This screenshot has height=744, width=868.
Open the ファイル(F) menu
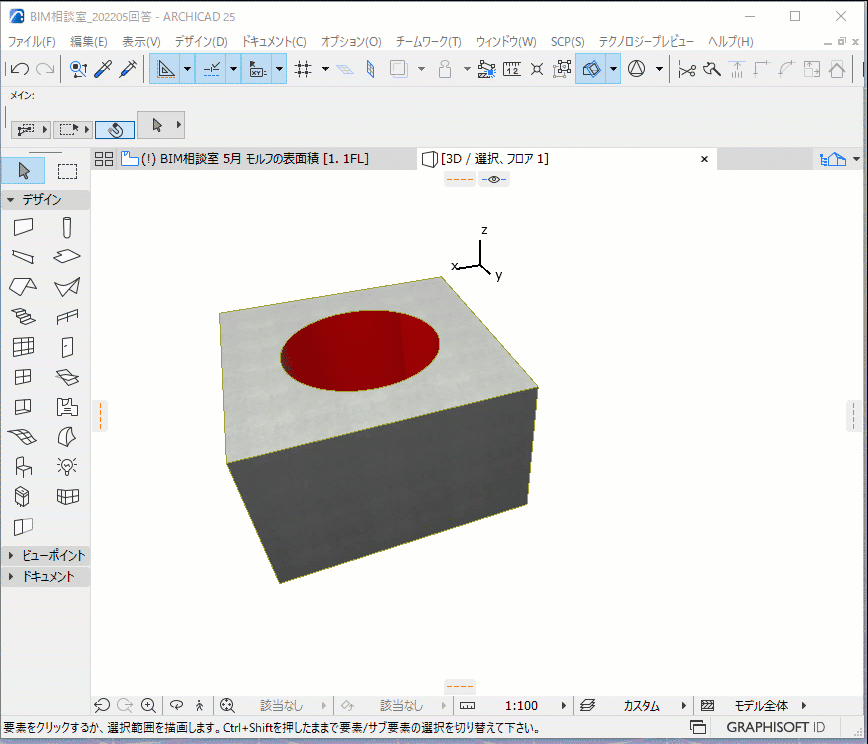point(31,42)
